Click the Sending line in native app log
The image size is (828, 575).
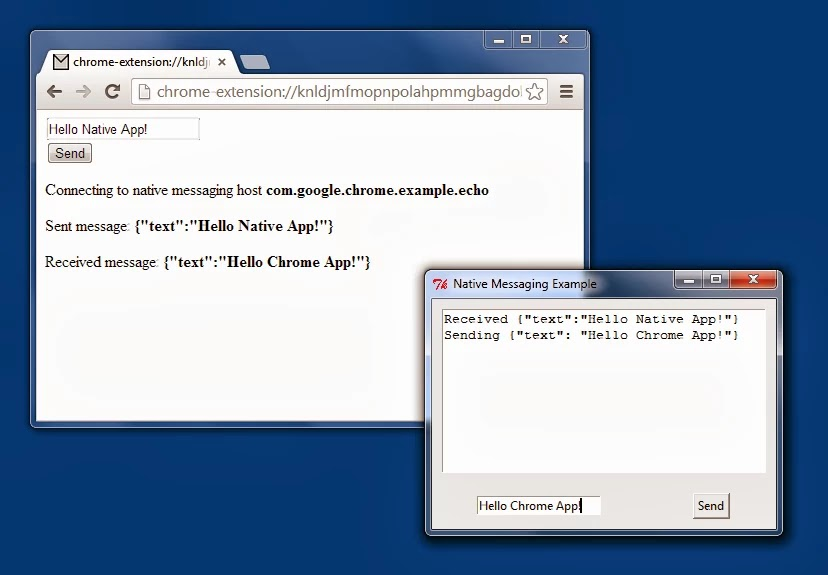tap(591, 335)
